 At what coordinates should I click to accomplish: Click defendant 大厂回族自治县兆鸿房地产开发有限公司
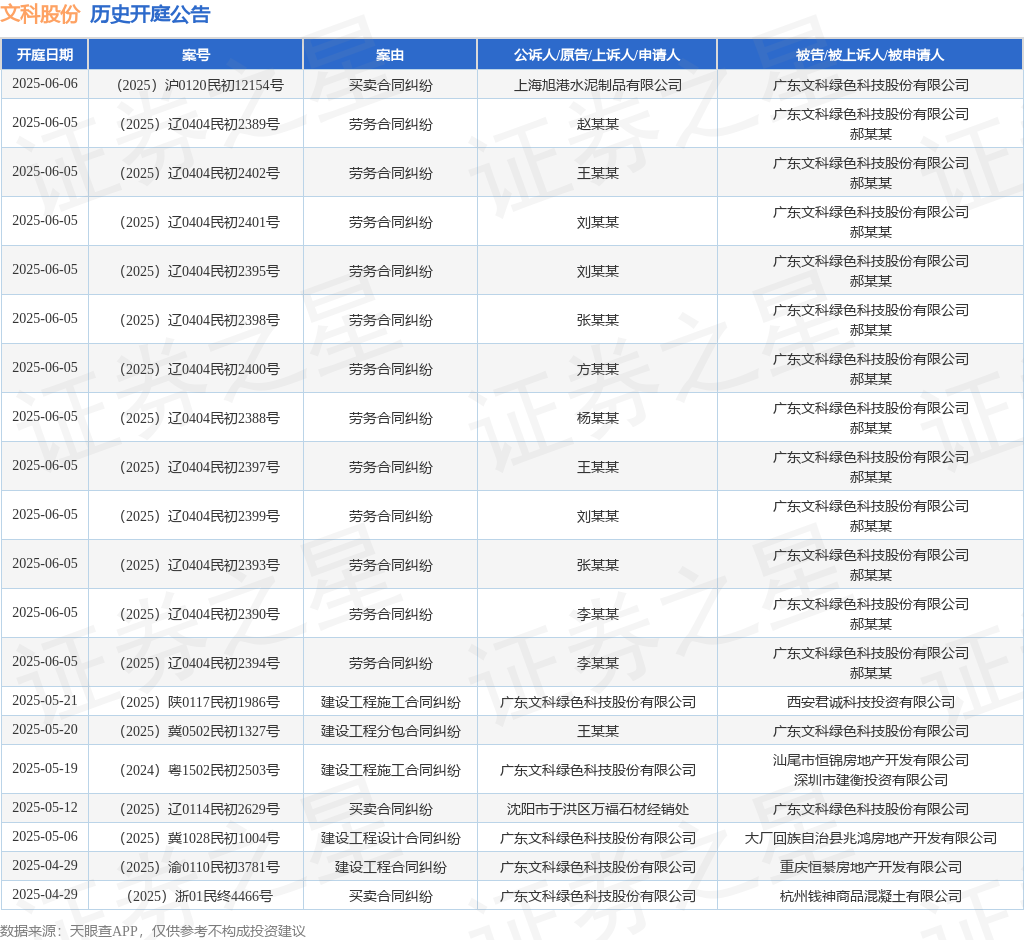point(871,838)
